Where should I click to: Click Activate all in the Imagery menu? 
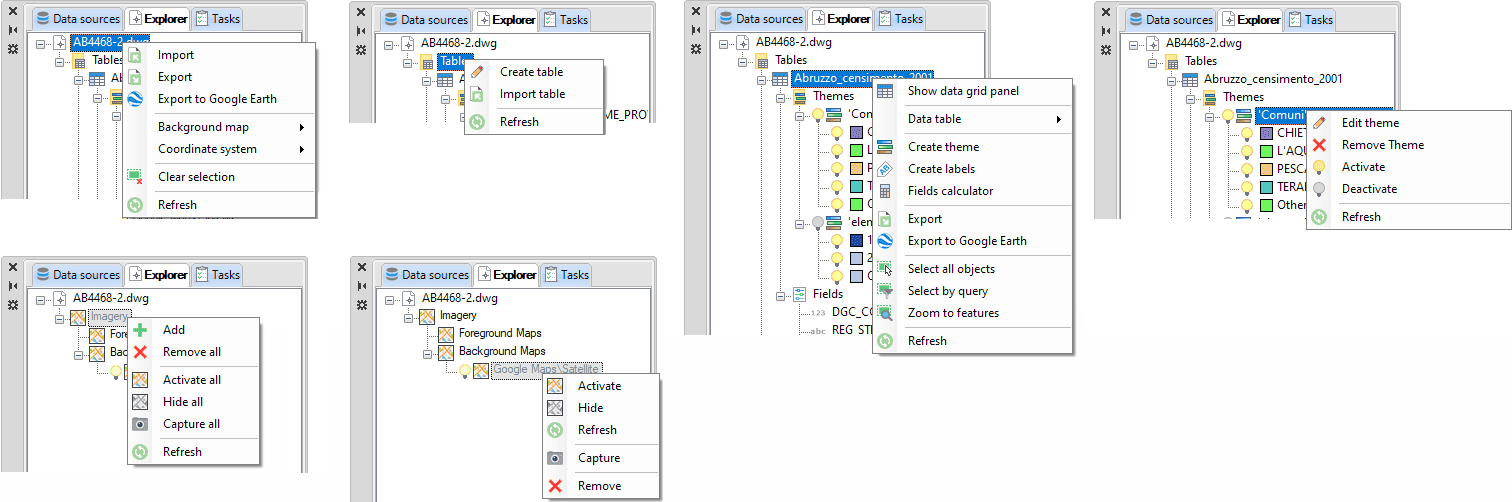191,380
